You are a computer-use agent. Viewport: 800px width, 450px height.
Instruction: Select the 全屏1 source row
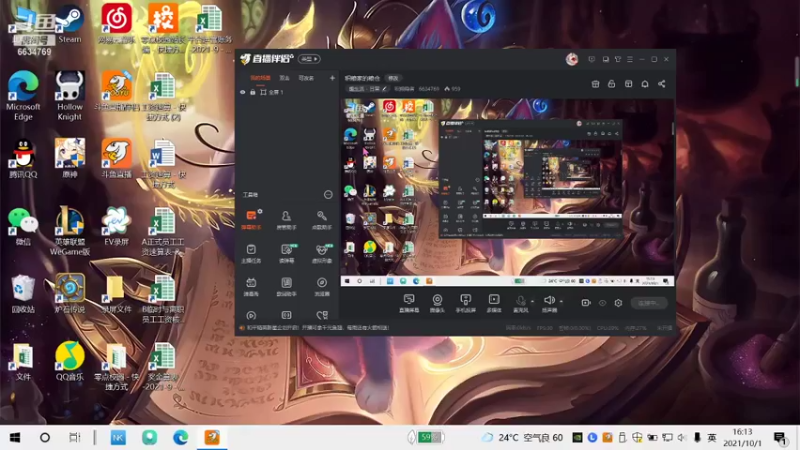288,92
